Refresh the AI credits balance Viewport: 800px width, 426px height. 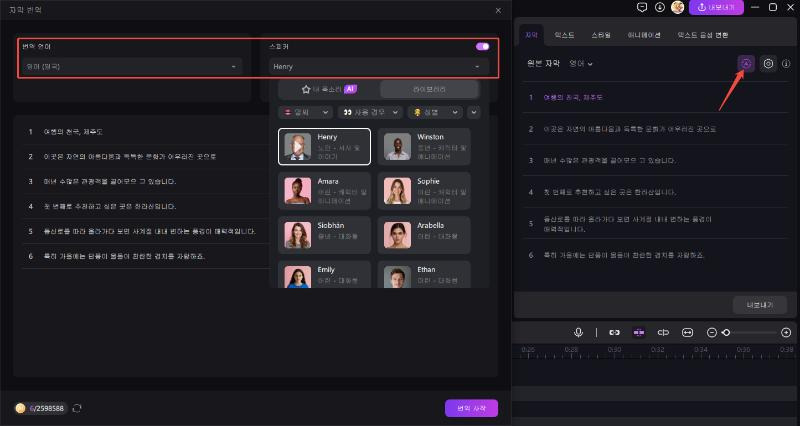[77, 408]
